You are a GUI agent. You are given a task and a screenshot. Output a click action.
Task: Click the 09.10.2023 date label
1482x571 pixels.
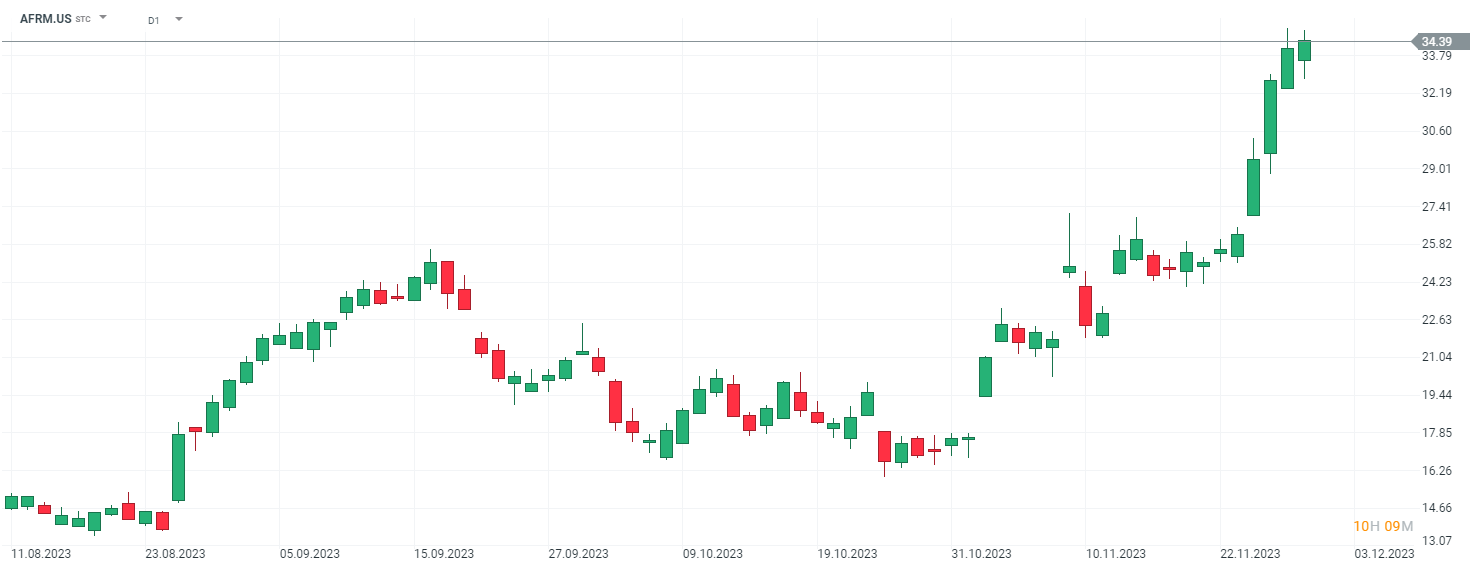[713, 553]
